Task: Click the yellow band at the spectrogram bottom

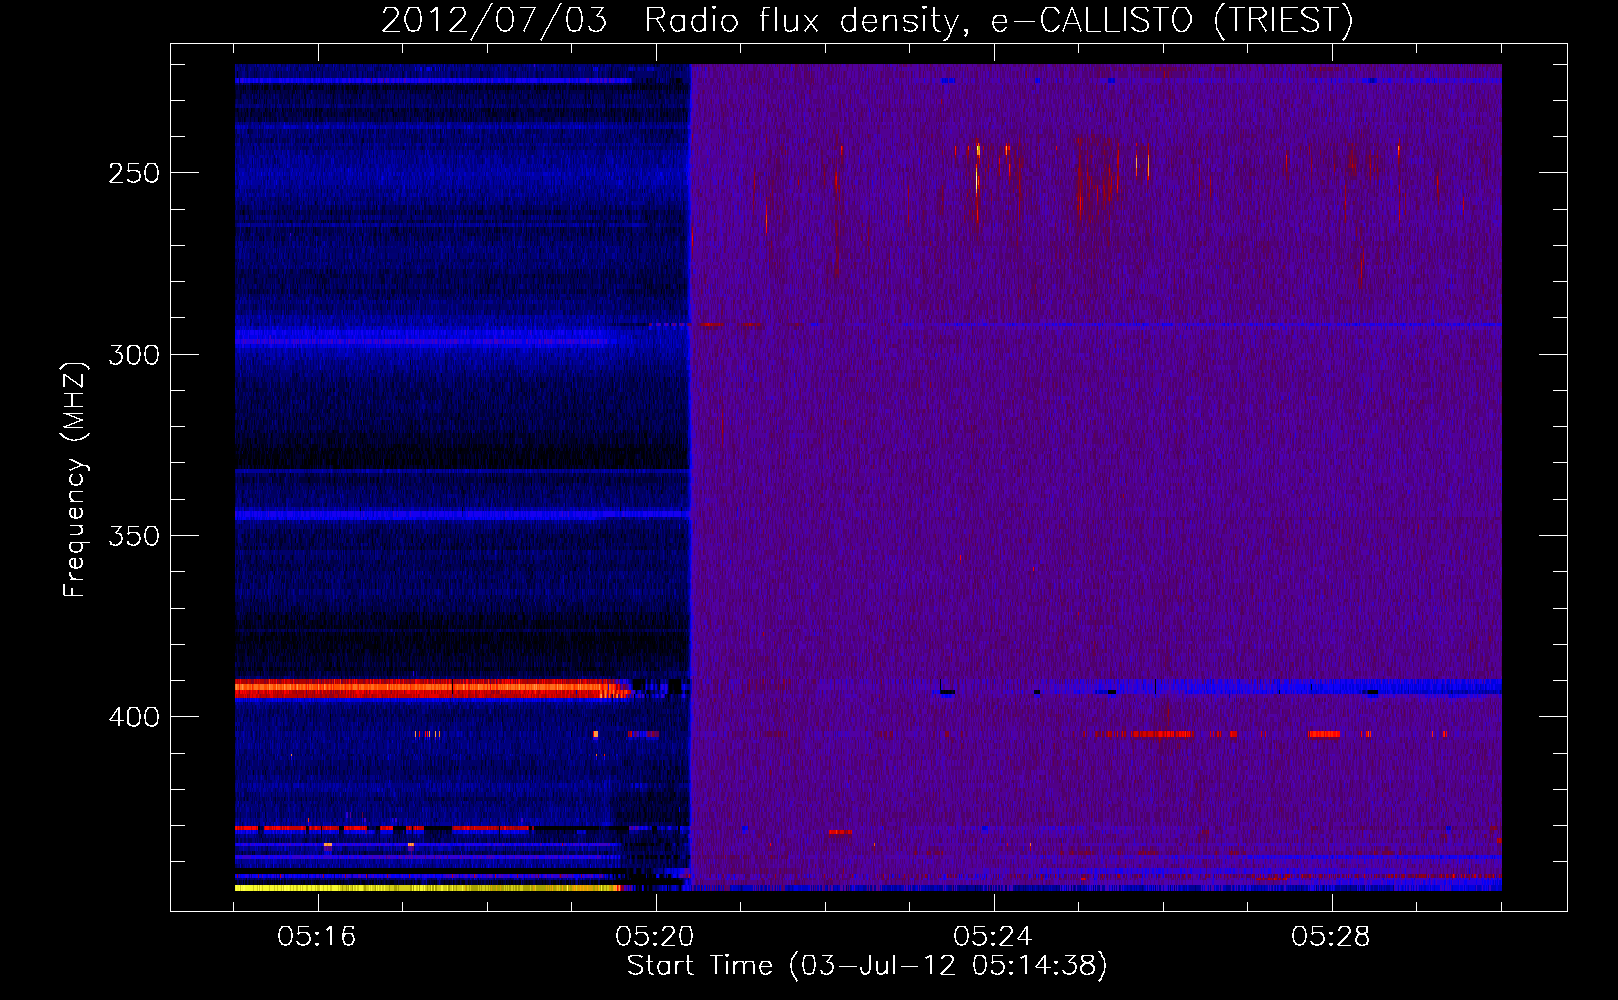Action: (x=428, y=887)
